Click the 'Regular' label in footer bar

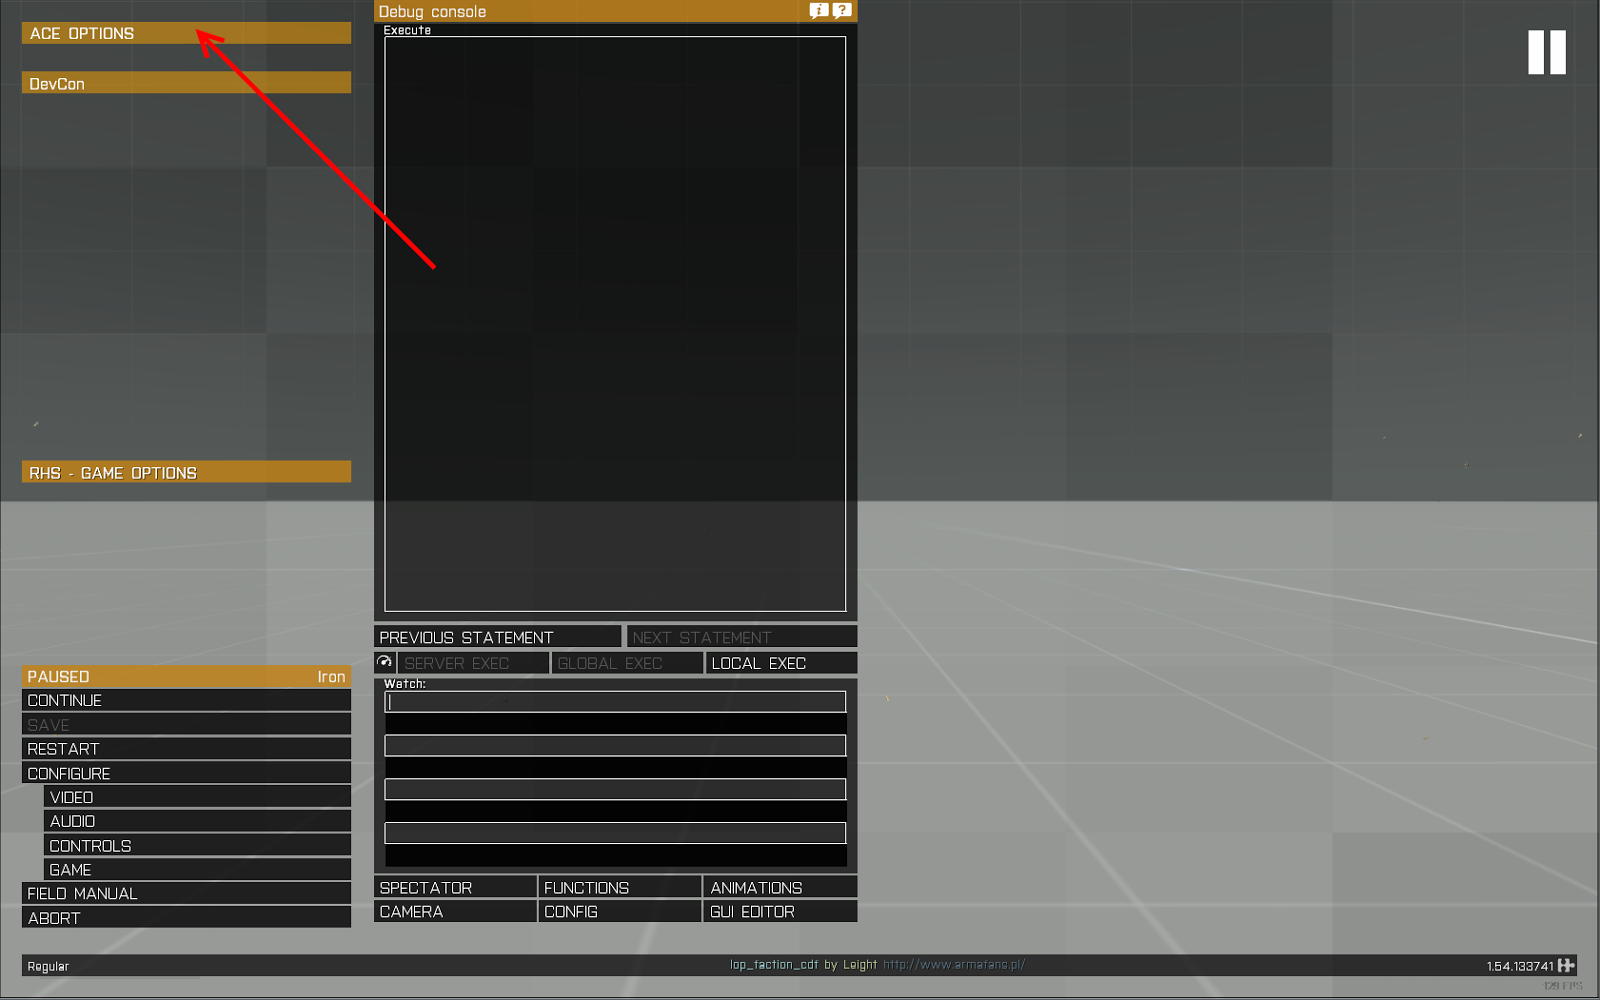pyautogui.click(x=48, y=967)
